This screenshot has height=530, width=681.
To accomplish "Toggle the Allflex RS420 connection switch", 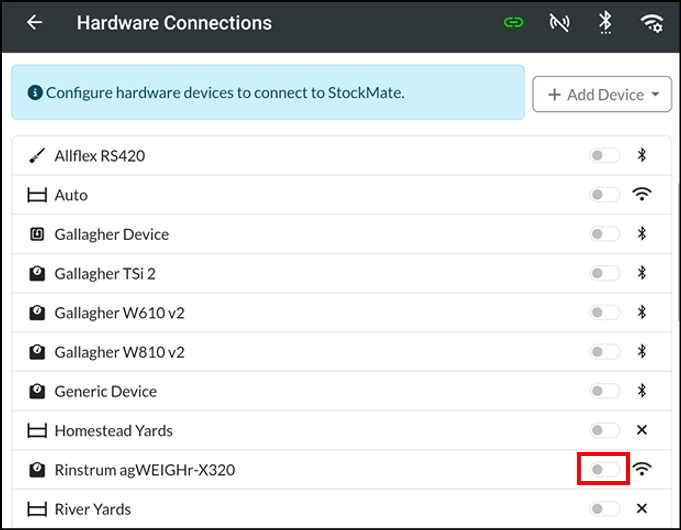I will click(605, 155).
